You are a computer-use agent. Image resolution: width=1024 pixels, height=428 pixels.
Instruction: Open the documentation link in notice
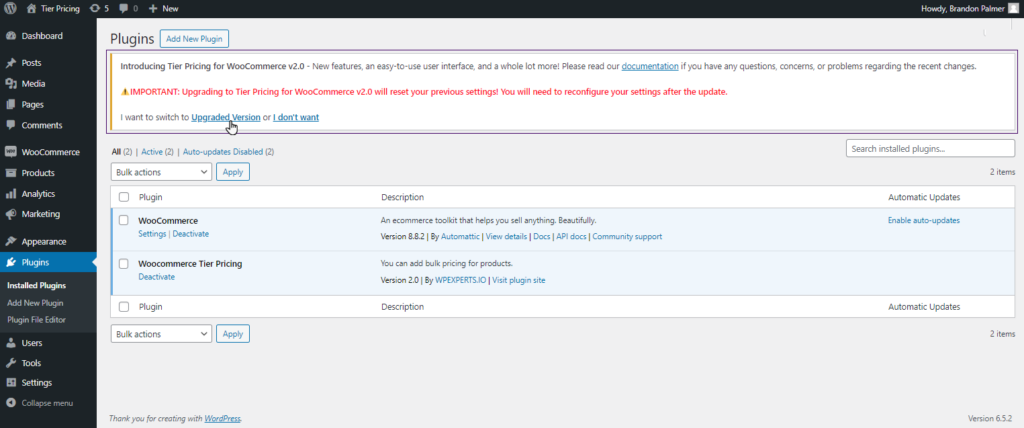coord(650,67)
